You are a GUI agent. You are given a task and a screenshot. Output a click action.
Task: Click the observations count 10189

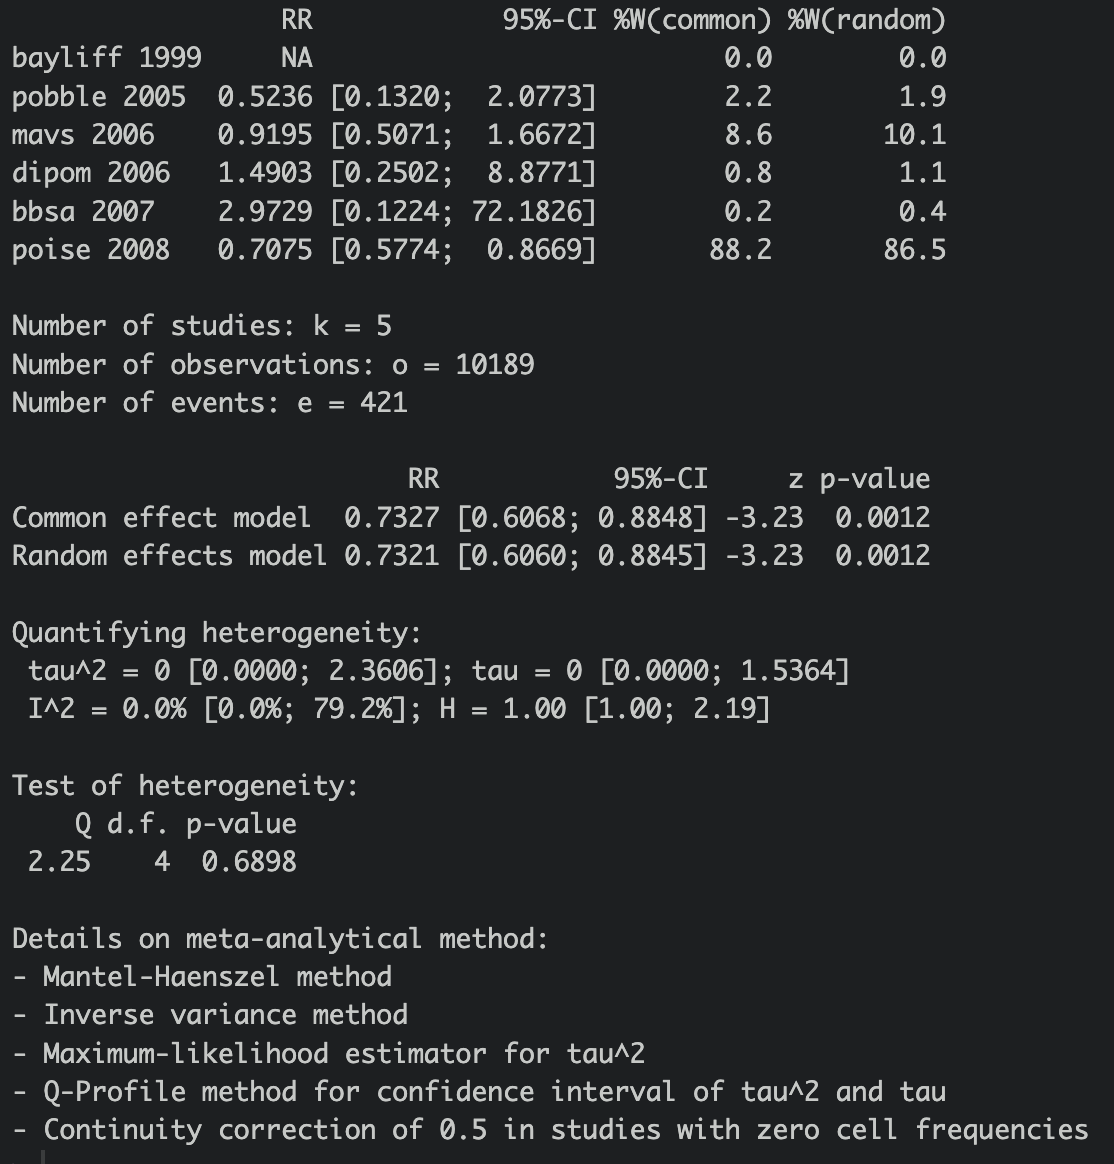(x=495, y=364)
